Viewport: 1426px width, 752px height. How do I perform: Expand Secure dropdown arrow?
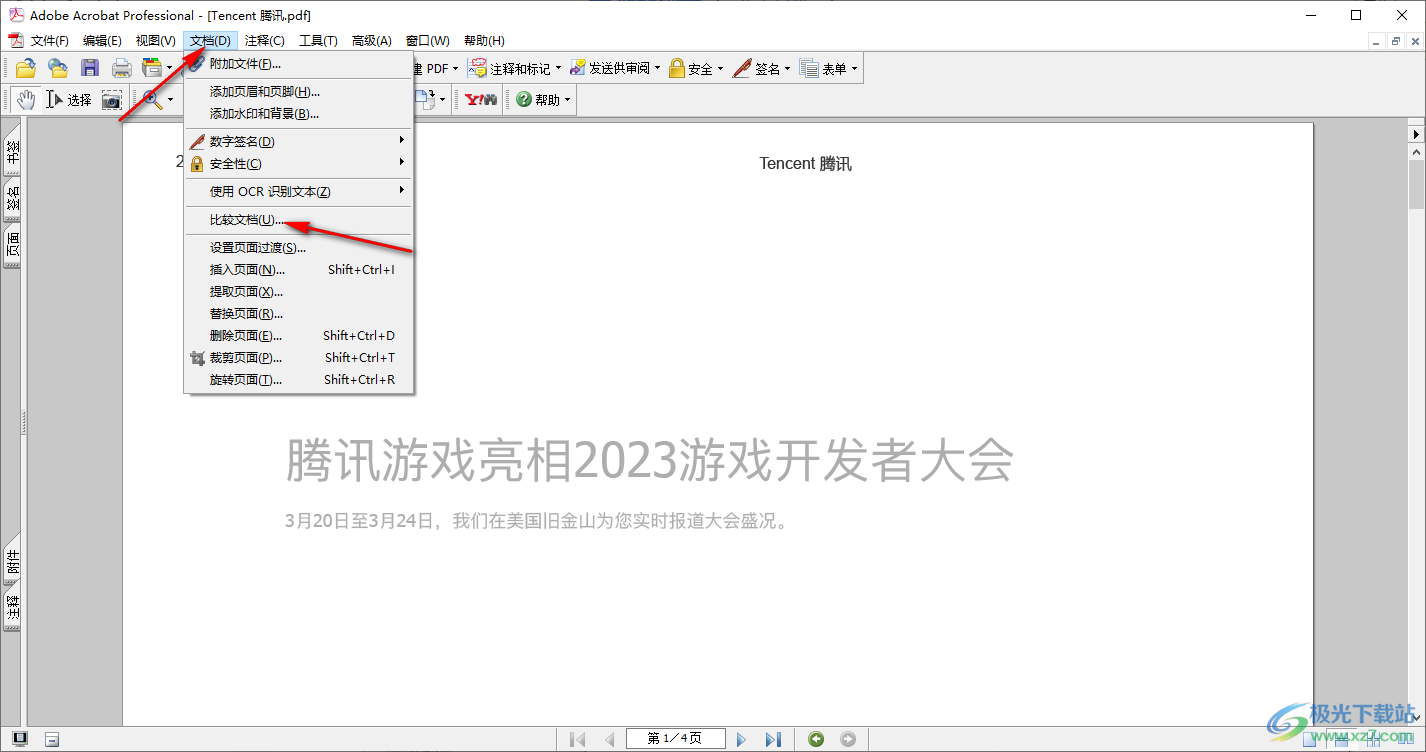pyautogui.click(x=720, y=69)
